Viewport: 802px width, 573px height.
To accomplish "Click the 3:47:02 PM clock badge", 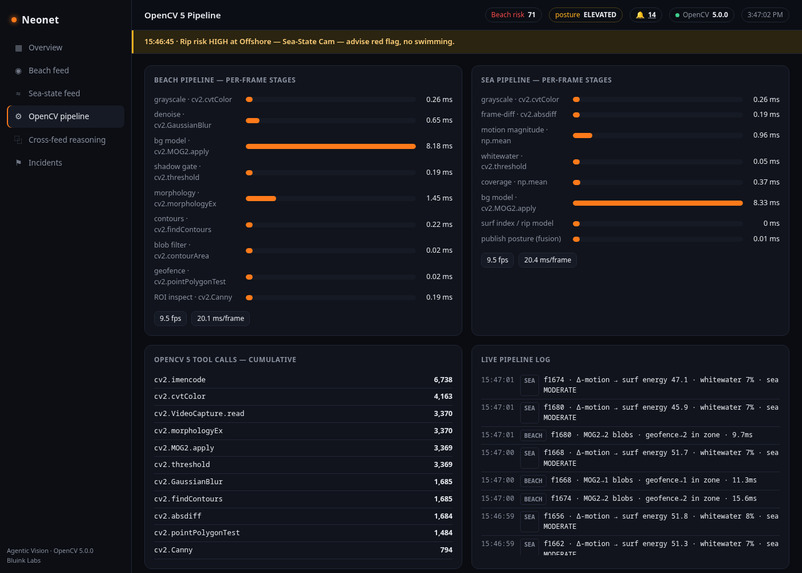I will (x=765, y=15).
